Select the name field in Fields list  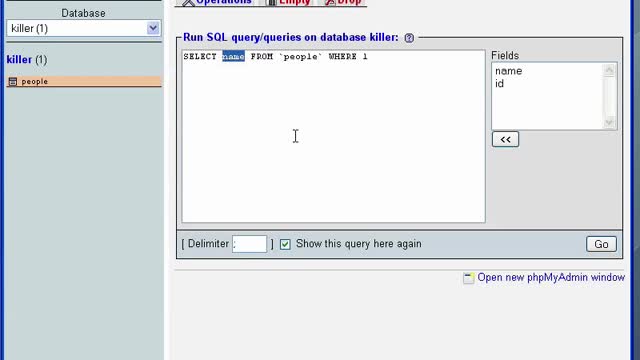[x=509, y=71]
